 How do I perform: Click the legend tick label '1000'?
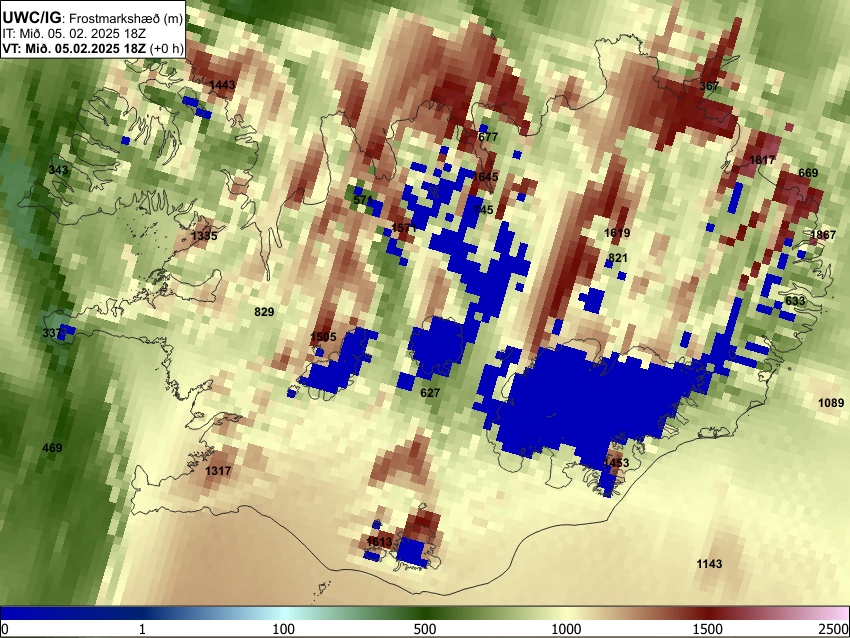click(x=566, y=629)
